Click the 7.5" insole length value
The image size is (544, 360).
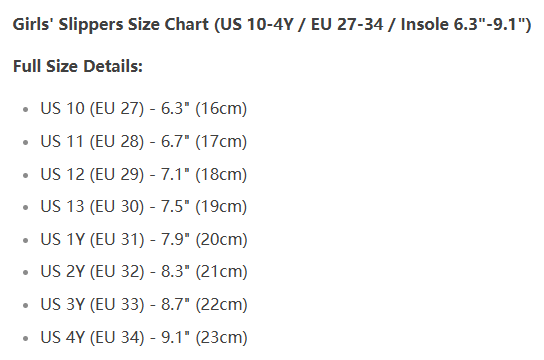[x=175, y=206]
